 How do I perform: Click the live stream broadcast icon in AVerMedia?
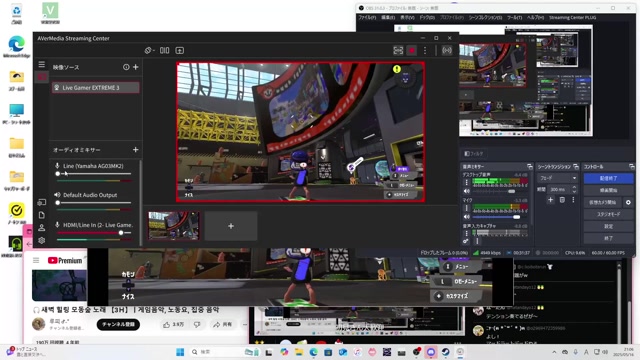pos(447,50)
